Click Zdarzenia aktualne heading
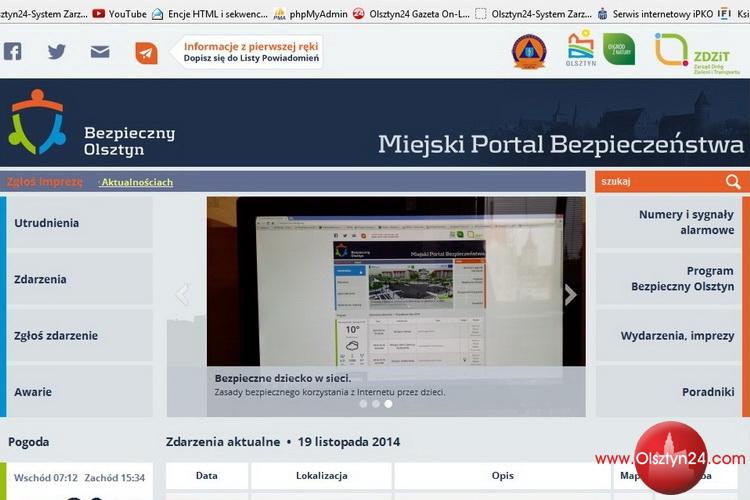This screenshot has height=500, width=750. pos(223,442)
